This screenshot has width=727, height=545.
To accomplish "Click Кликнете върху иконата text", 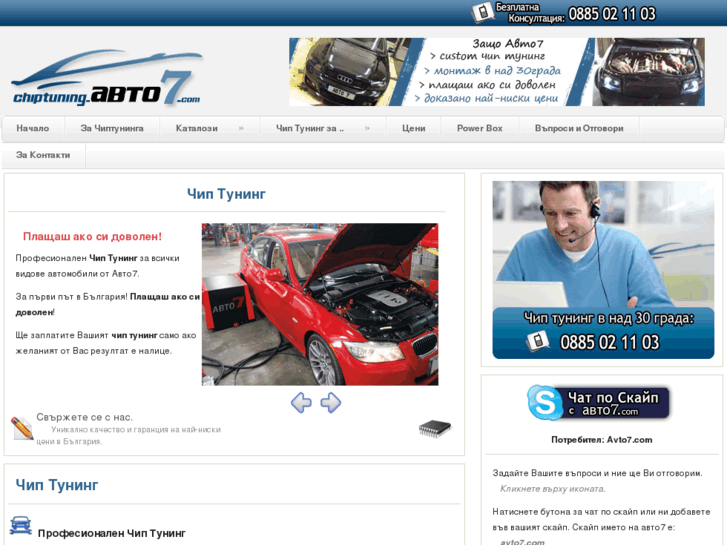I will click(553, 489).
